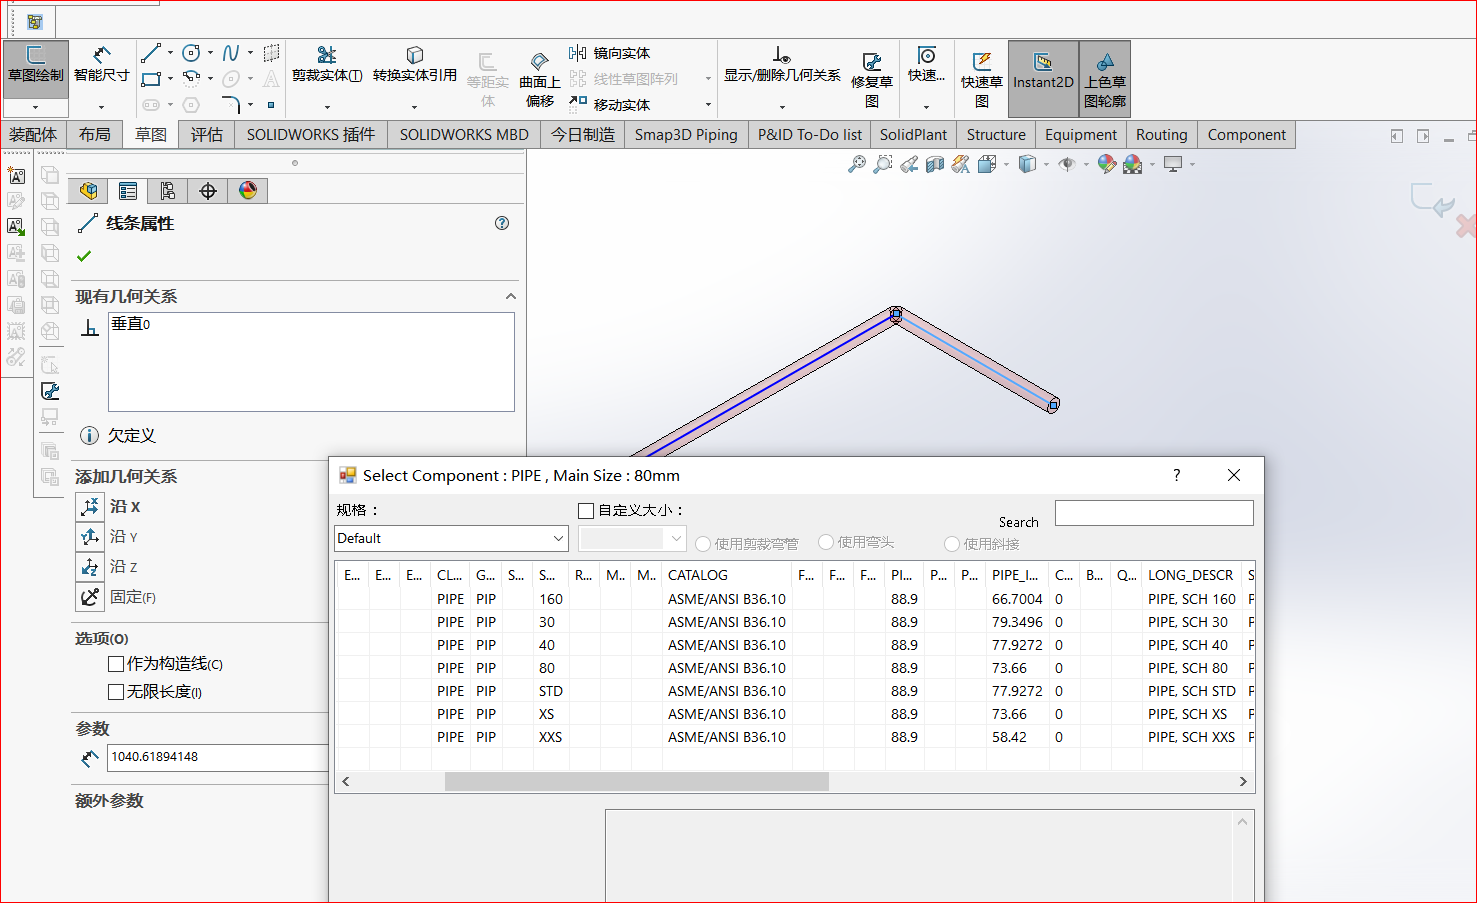Select the PIPE, SCH 80 row
Screen dimensions: 1477x903
[795, 668]
